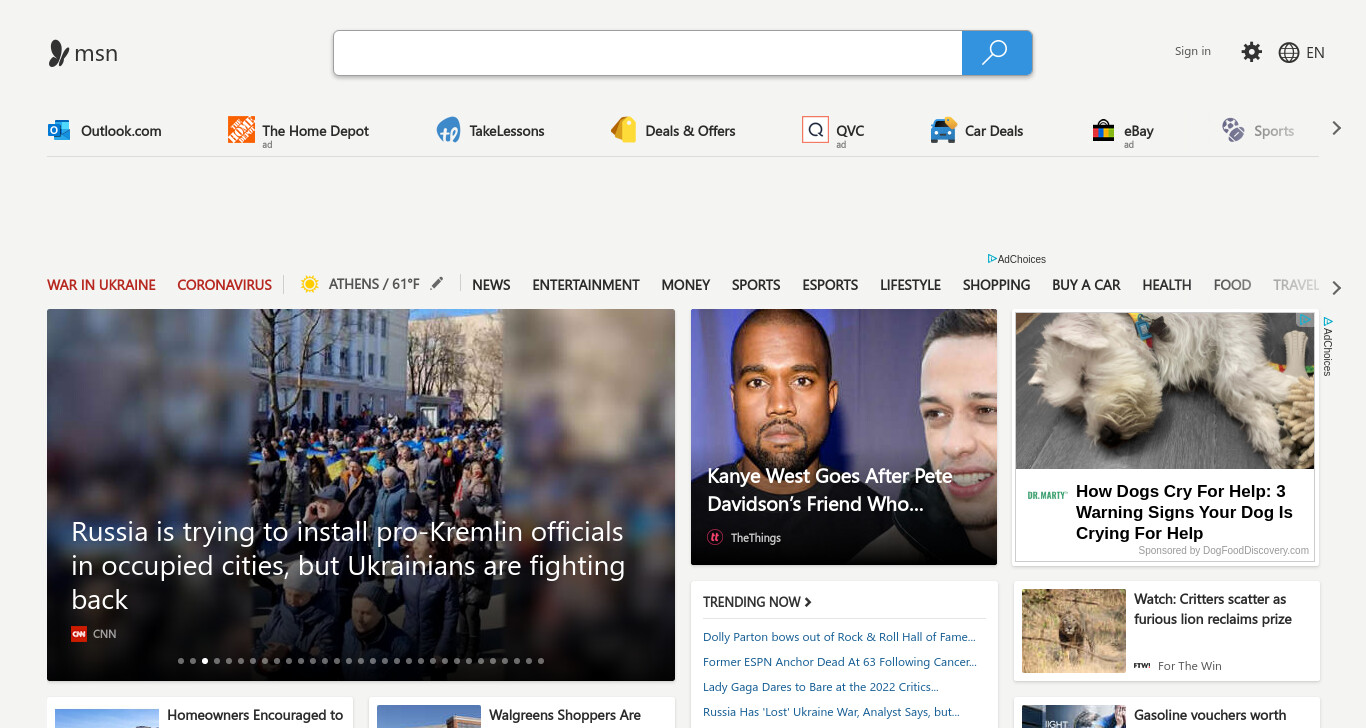Open Russia Has 'Lost' Ukraine War link
Image resolution: width=1366 pixels, height=728 pixels.
[831, 712]
